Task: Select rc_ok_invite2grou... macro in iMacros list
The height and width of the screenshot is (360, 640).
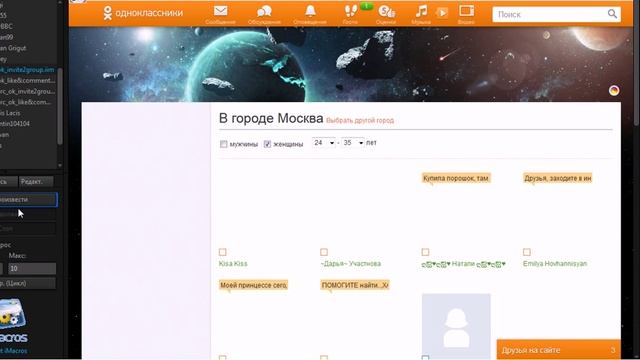Action: click(x=27, y=91)
